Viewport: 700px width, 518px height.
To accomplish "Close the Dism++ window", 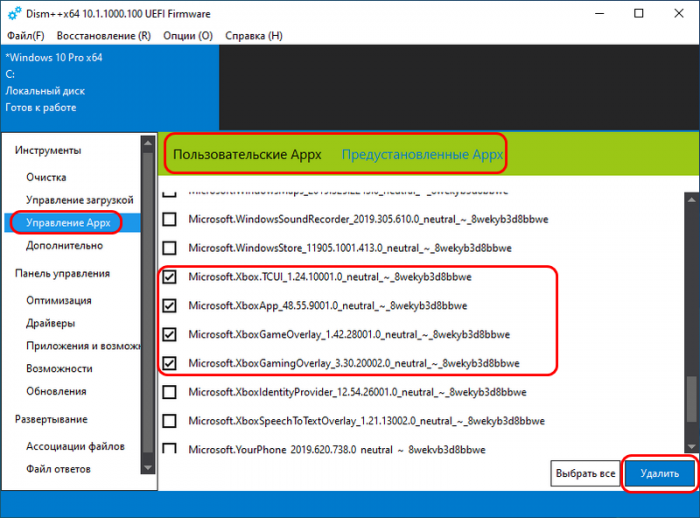I will pos(679,13).
